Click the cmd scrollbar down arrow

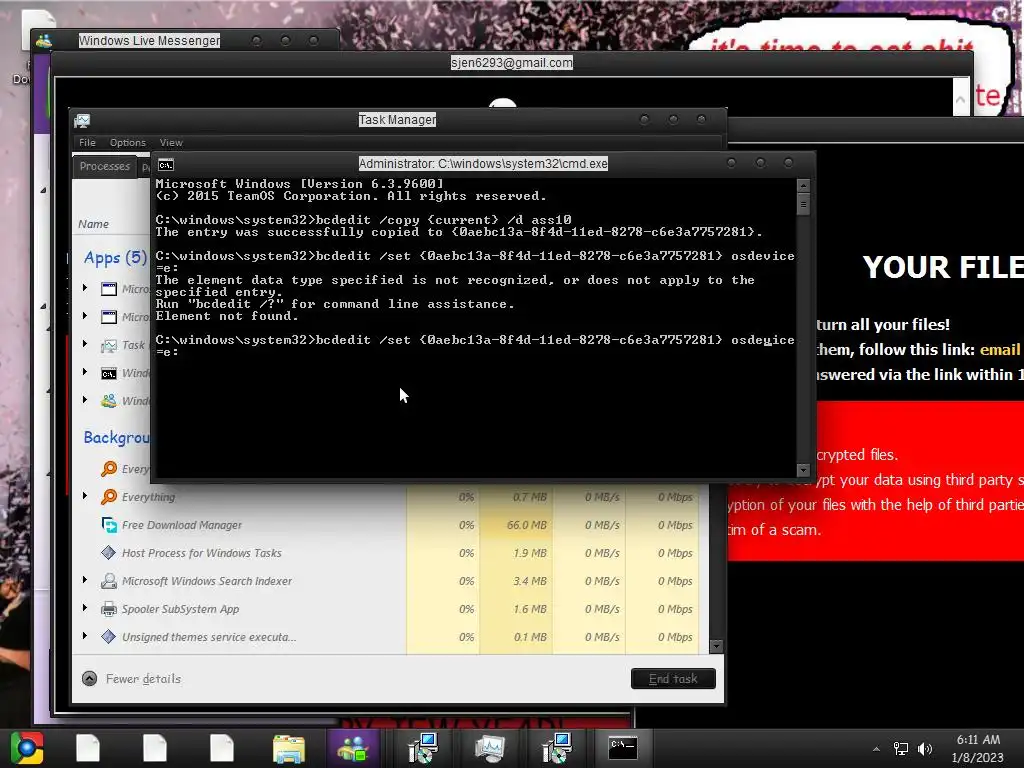803,470
